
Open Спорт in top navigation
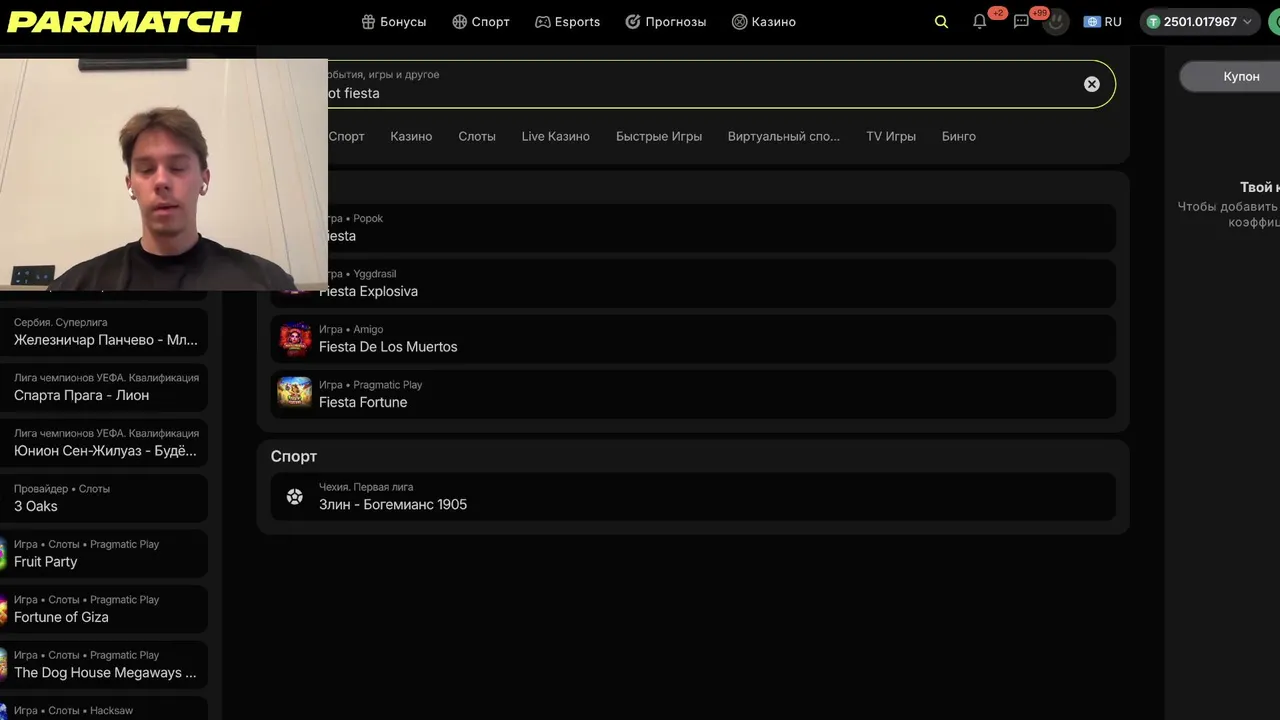pyautogui.click(x=481, y=22)
